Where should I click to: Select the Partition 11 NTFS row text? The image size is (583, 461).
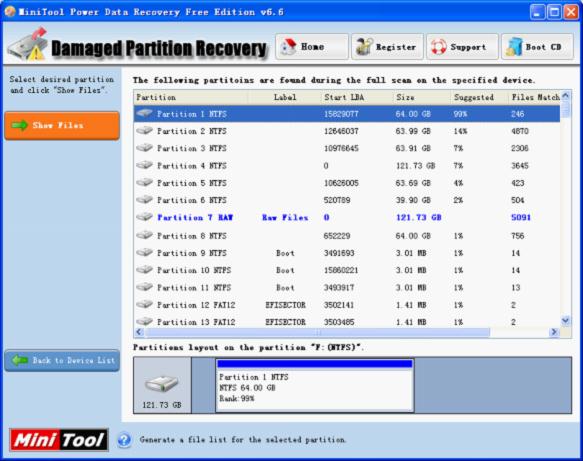click(194, 287)
